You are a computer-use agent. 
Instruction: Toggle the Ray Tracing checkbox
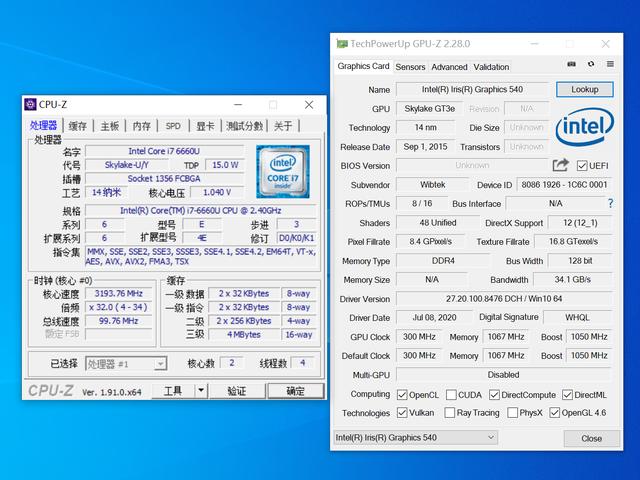449,413
